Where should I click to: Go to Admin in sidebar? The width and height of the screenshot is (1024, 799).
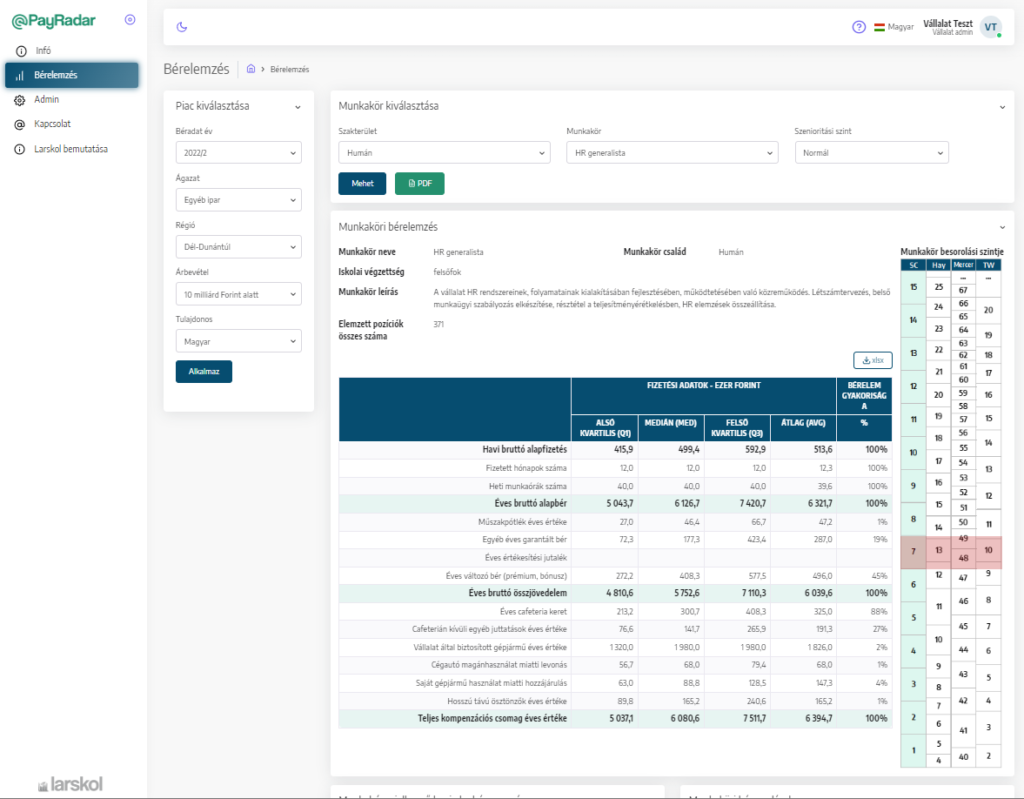(x=46, y=100)
